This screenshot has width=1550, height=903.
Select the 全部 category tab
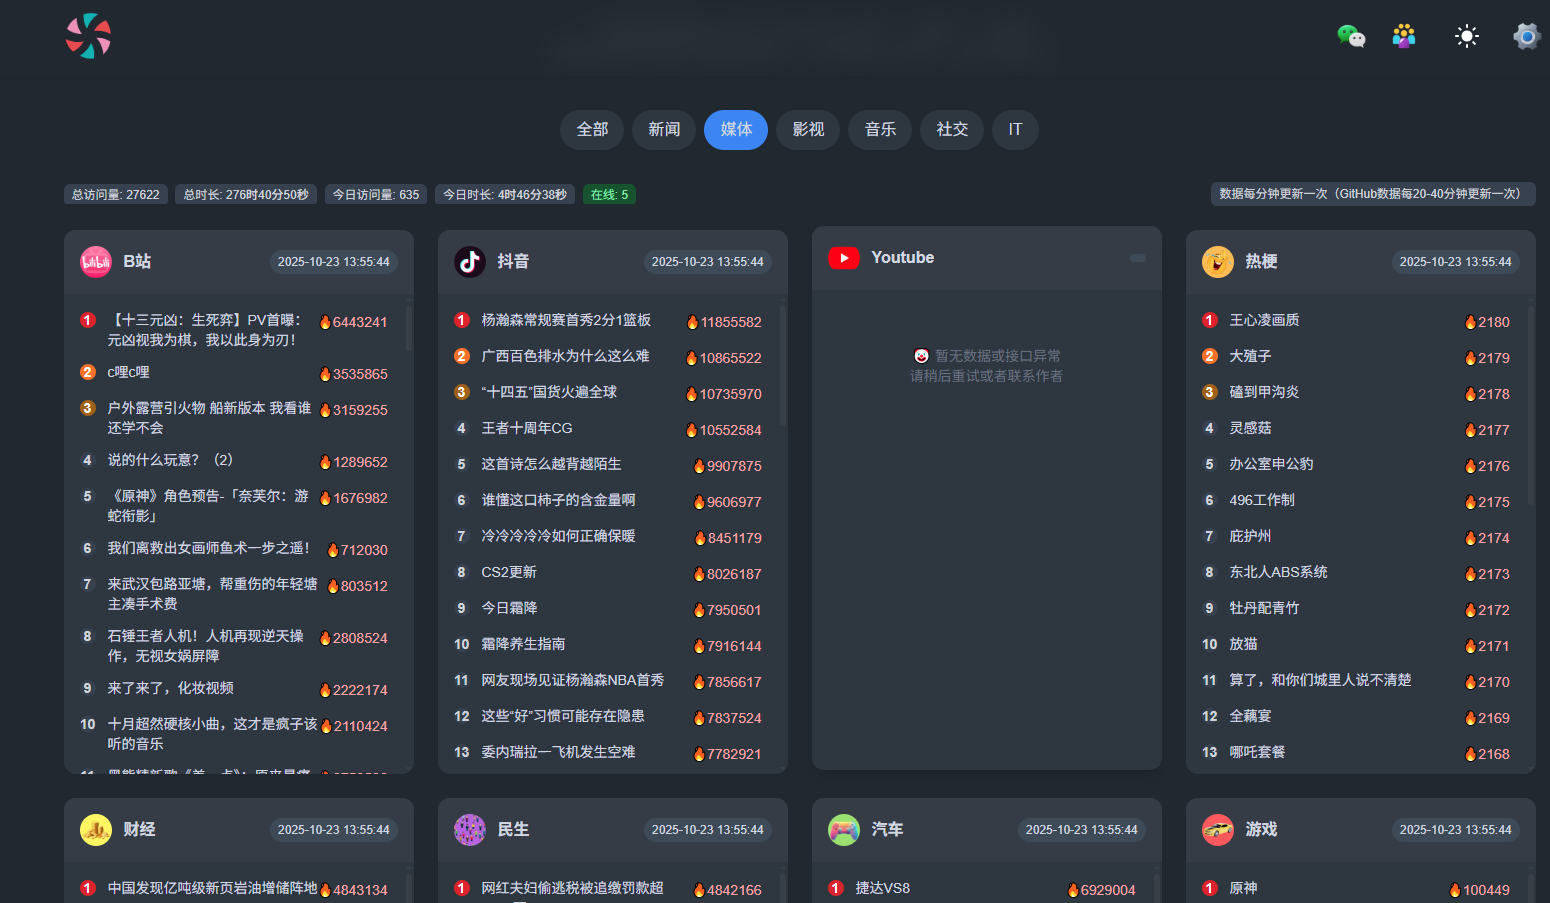tap(592, 130)
